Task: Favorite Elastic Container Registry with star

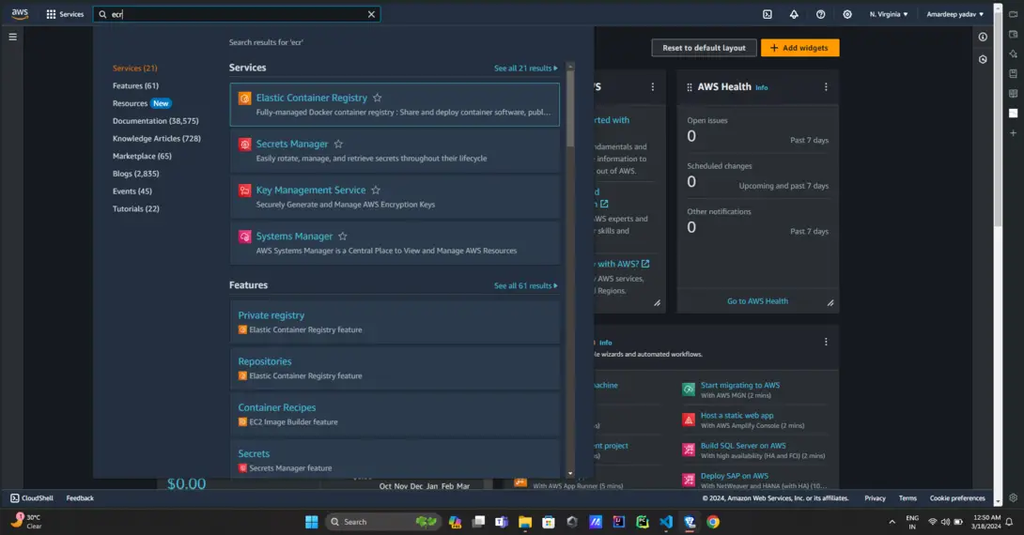Action: [x=377, y=98]
